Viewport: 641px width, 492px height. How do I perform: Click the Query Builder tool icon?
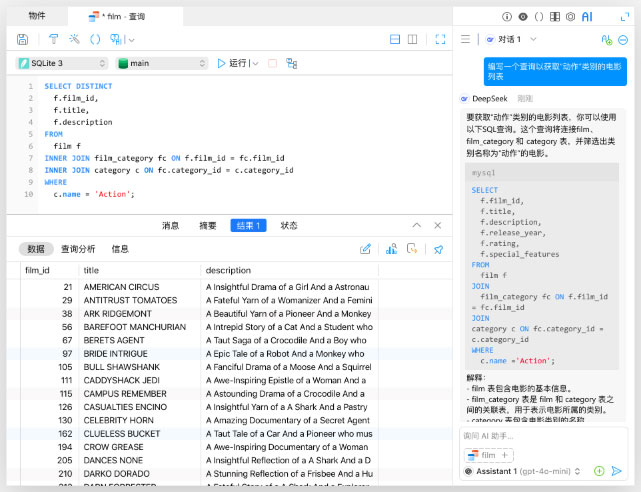pyautogui.click(x=54, y=39)
